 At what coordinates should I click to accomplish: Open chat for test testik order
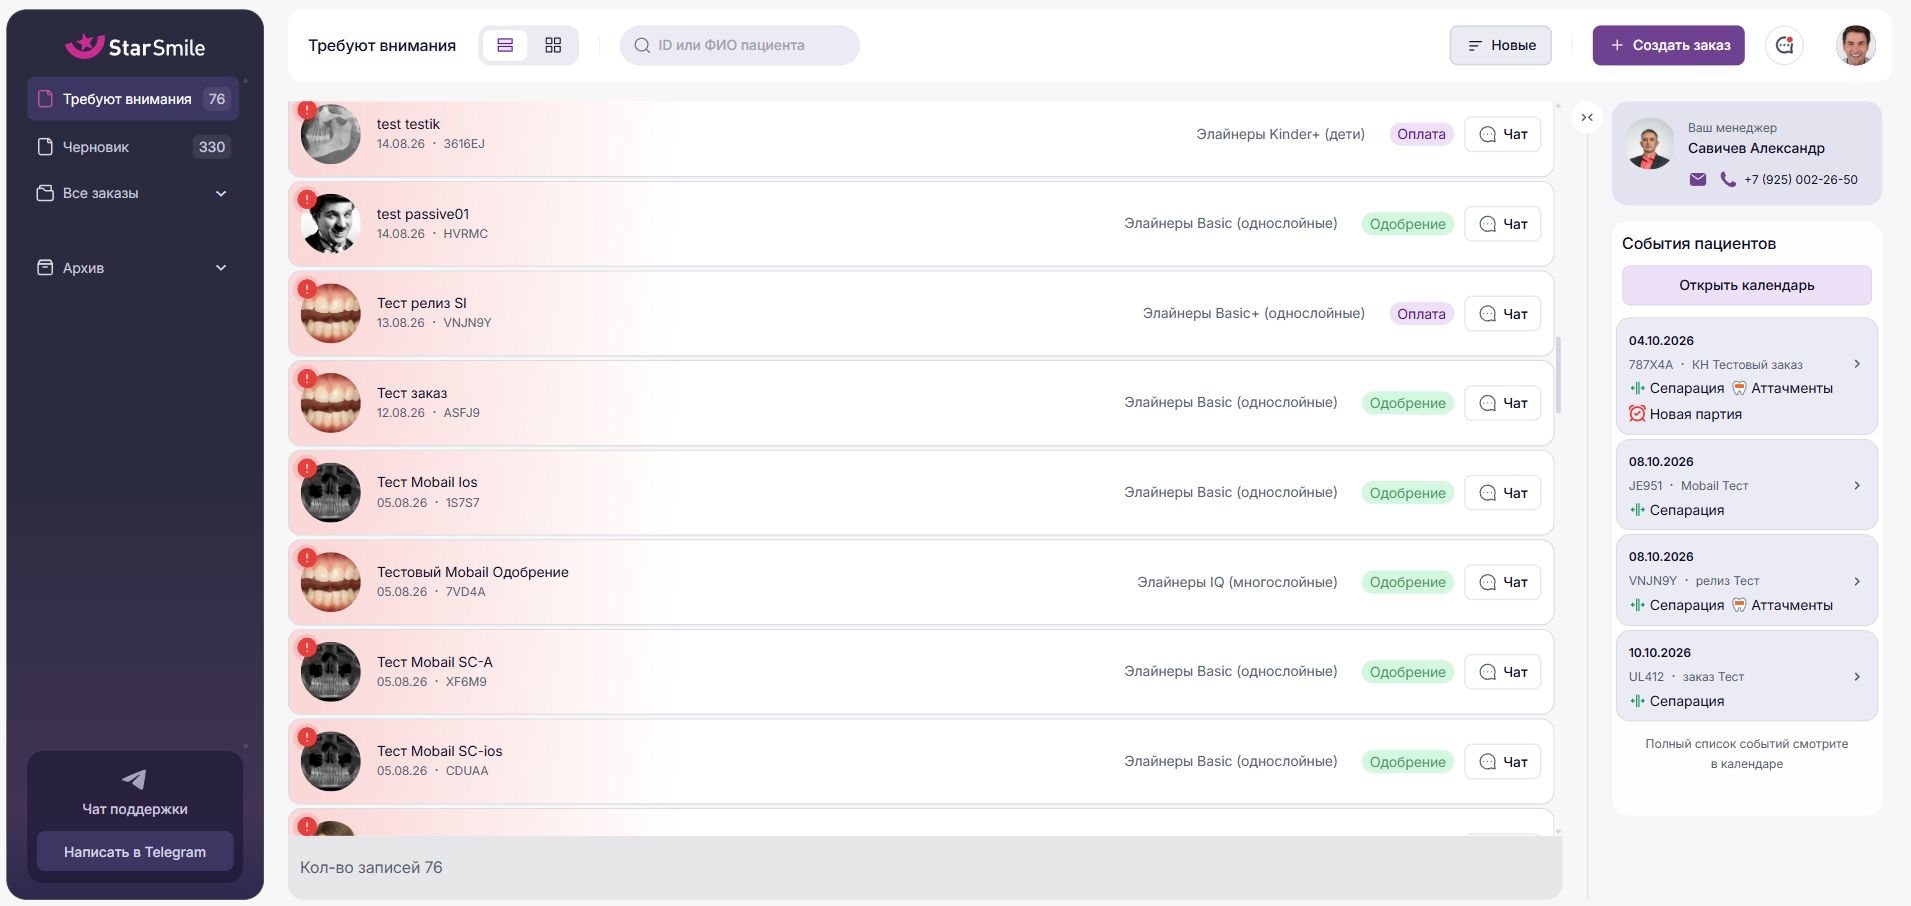pyautogui.click(x=1502, y=134)
